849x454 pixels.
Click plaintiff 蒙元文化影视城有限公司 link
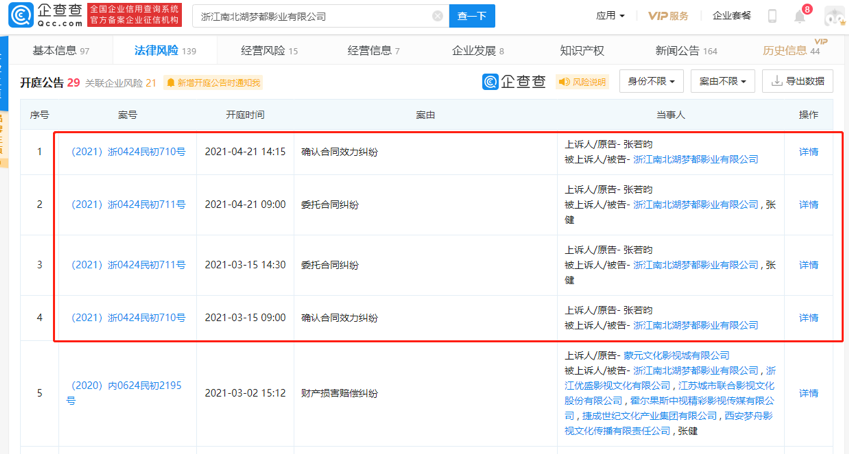tap(679, 355)
